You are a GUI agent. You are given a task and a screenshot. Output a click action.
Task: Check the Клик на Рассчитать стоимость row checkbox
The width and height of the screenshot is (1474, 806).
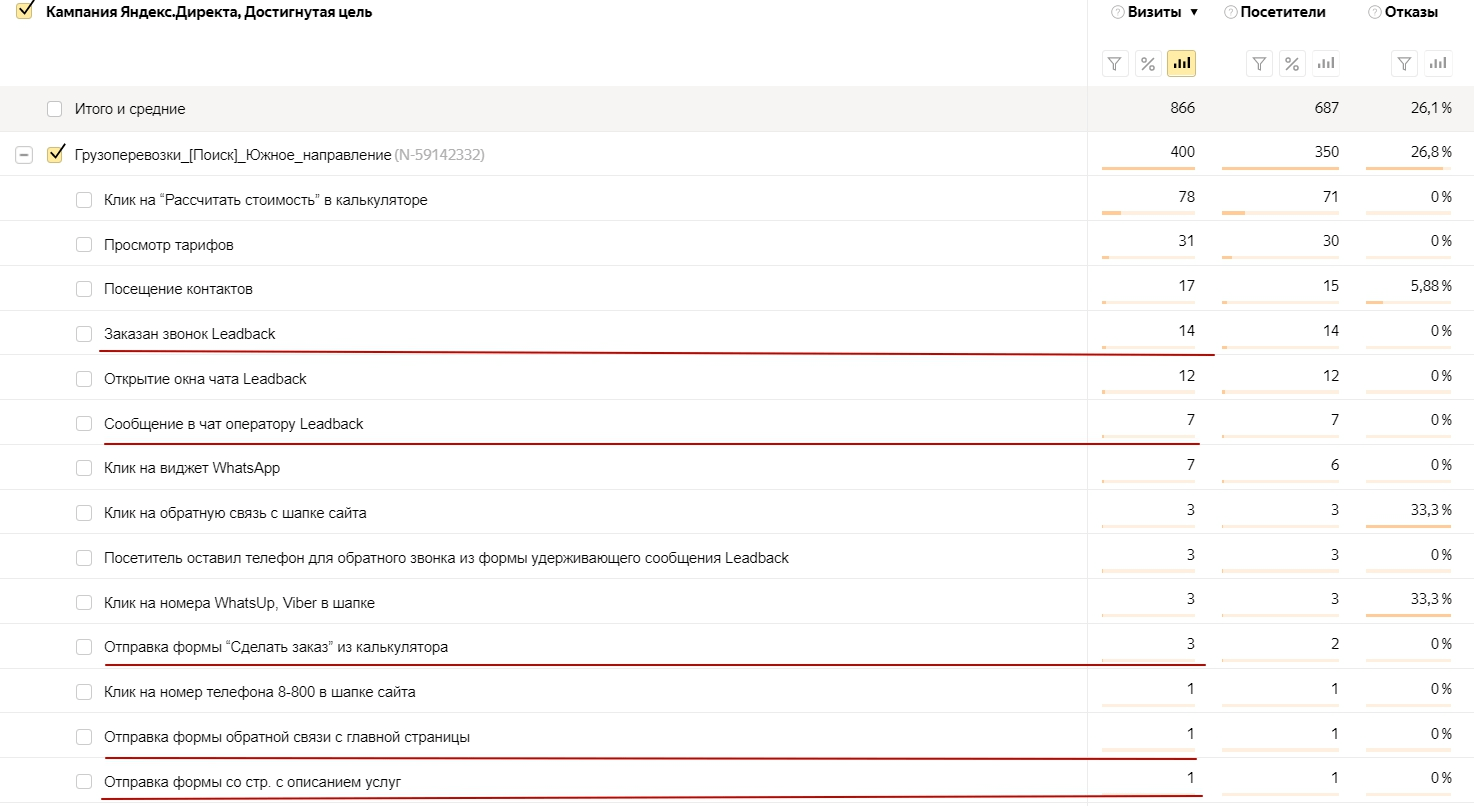tap(84, 200)
